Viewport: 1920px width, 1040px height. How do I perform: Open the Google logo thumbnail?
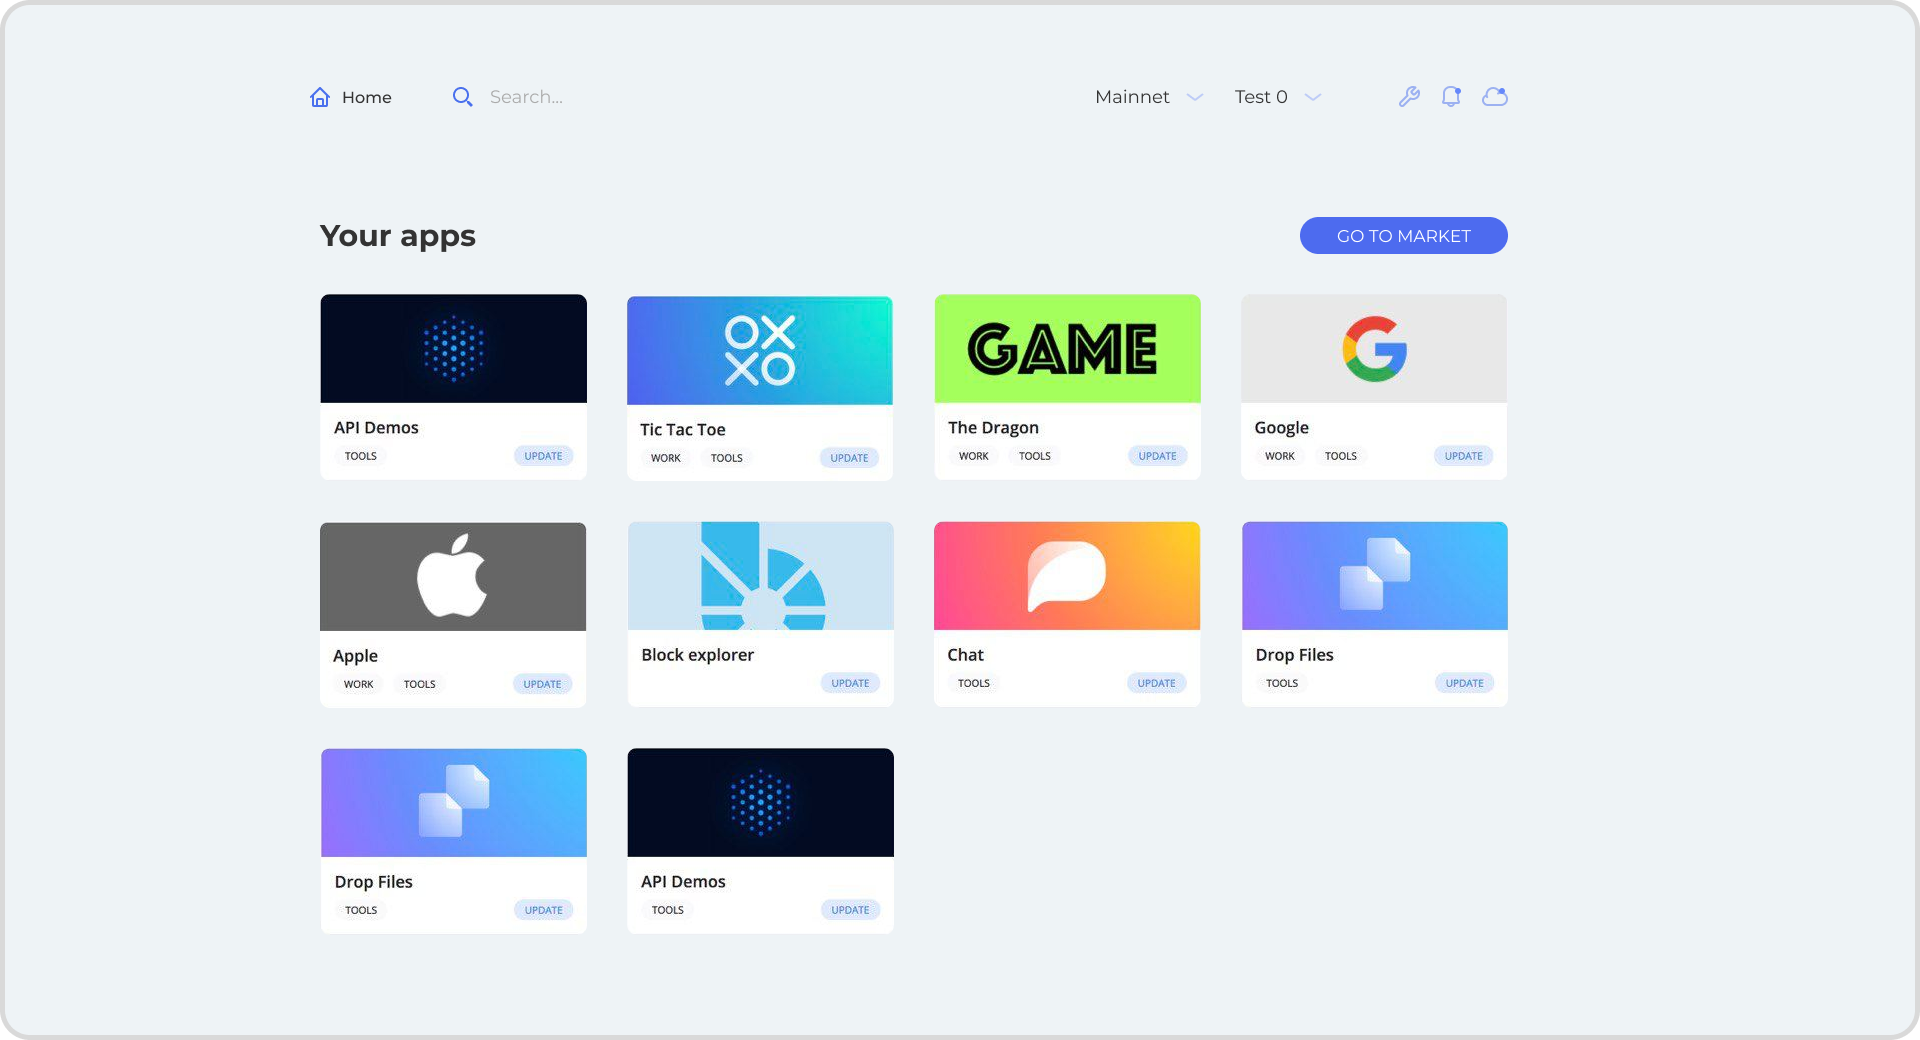point(1374,348)
